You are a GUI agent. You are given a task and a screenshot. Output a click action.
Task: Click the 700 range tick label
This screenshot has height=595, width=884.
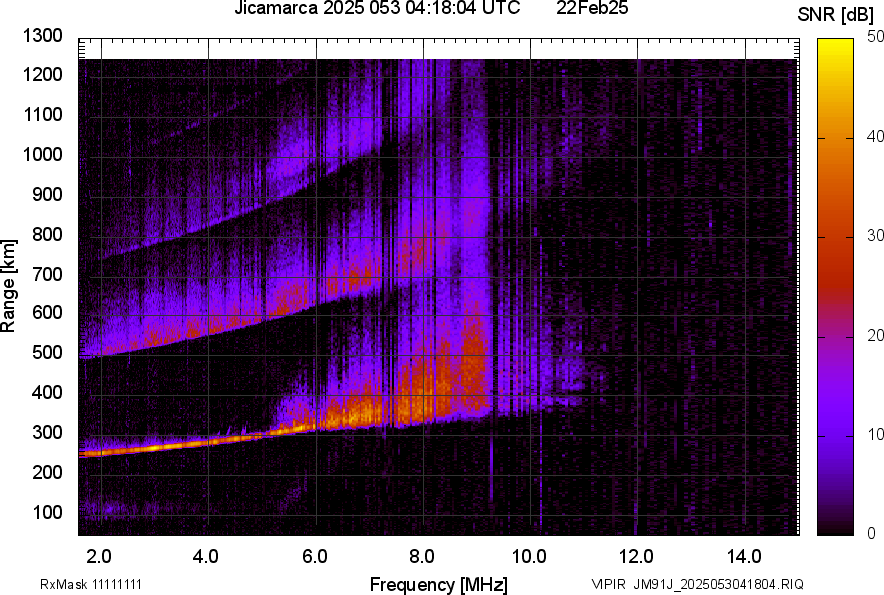coord(47,274)
